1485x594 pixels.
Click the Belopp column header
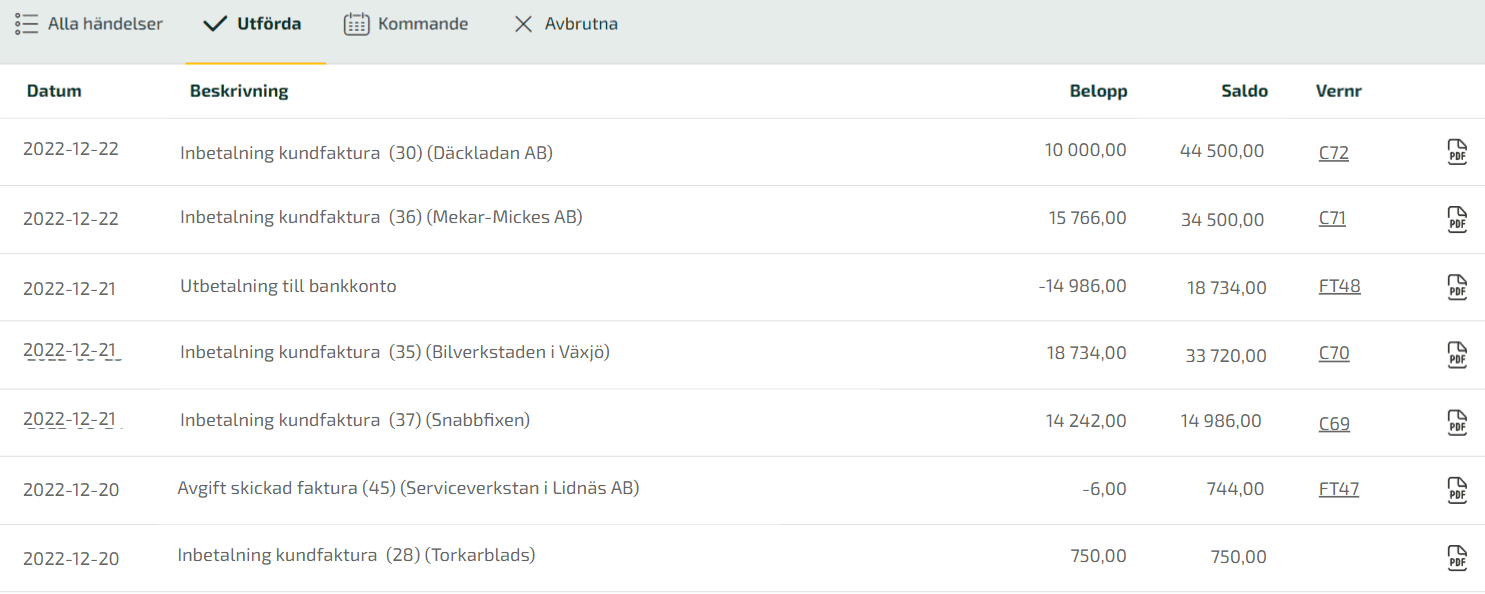pos(1098,91)
